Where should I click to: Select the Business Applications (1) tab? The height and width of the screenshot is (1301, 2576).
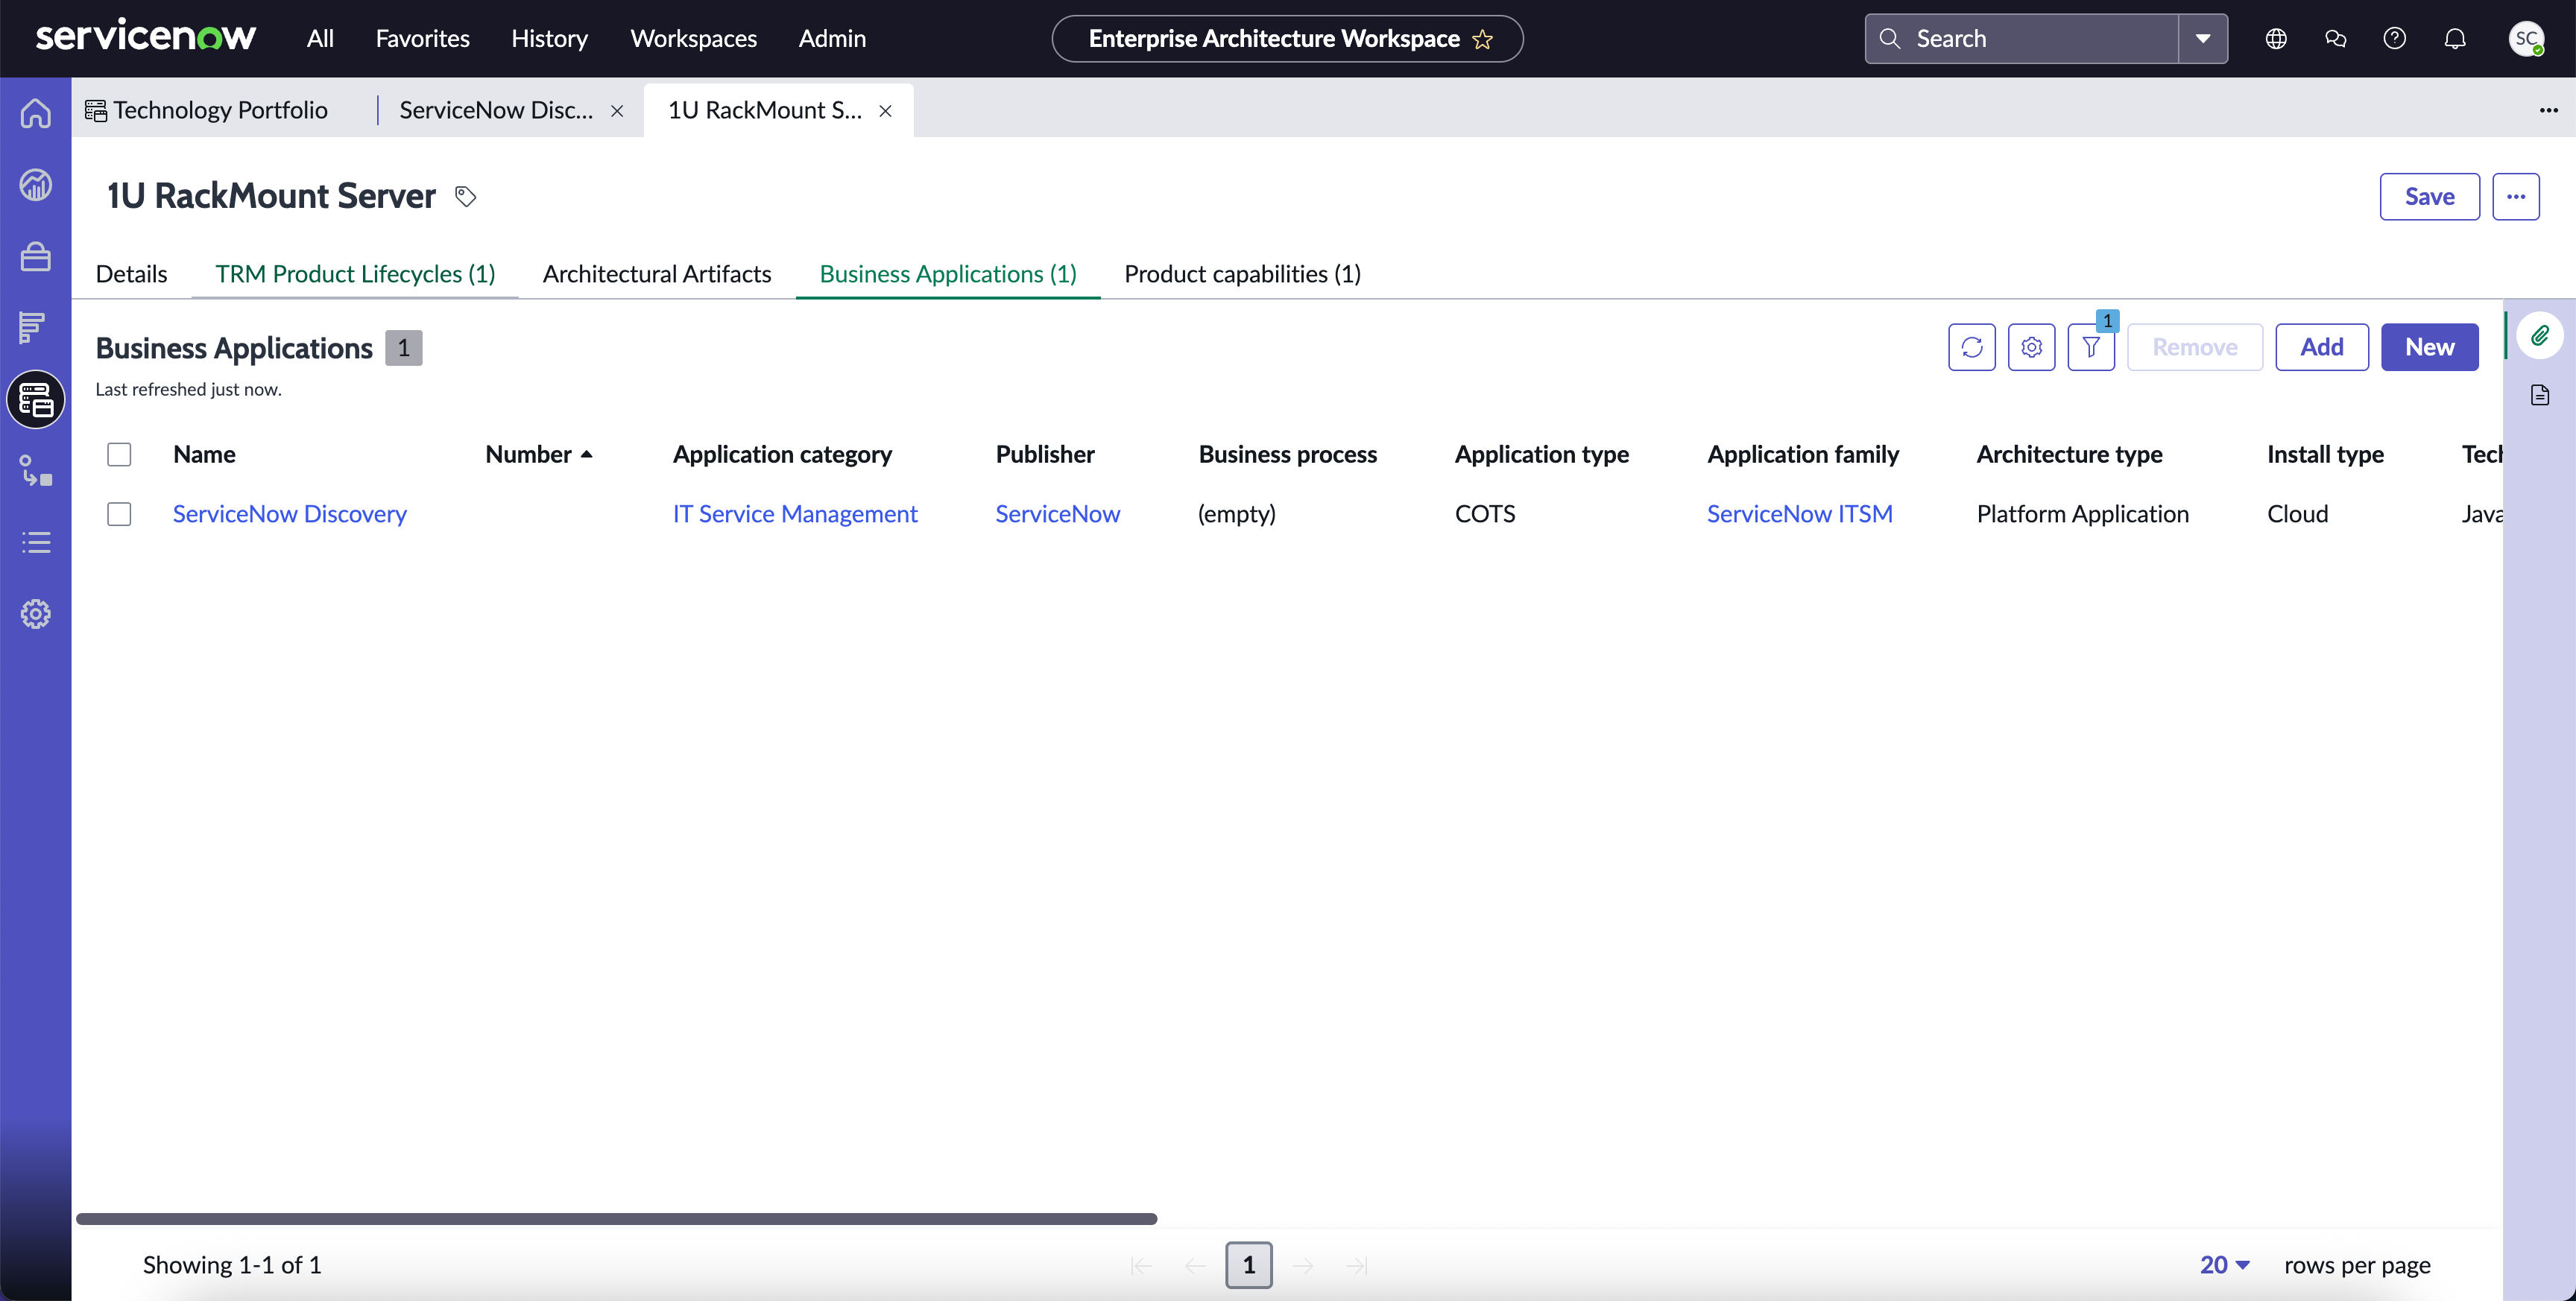[x=948, y=274]
